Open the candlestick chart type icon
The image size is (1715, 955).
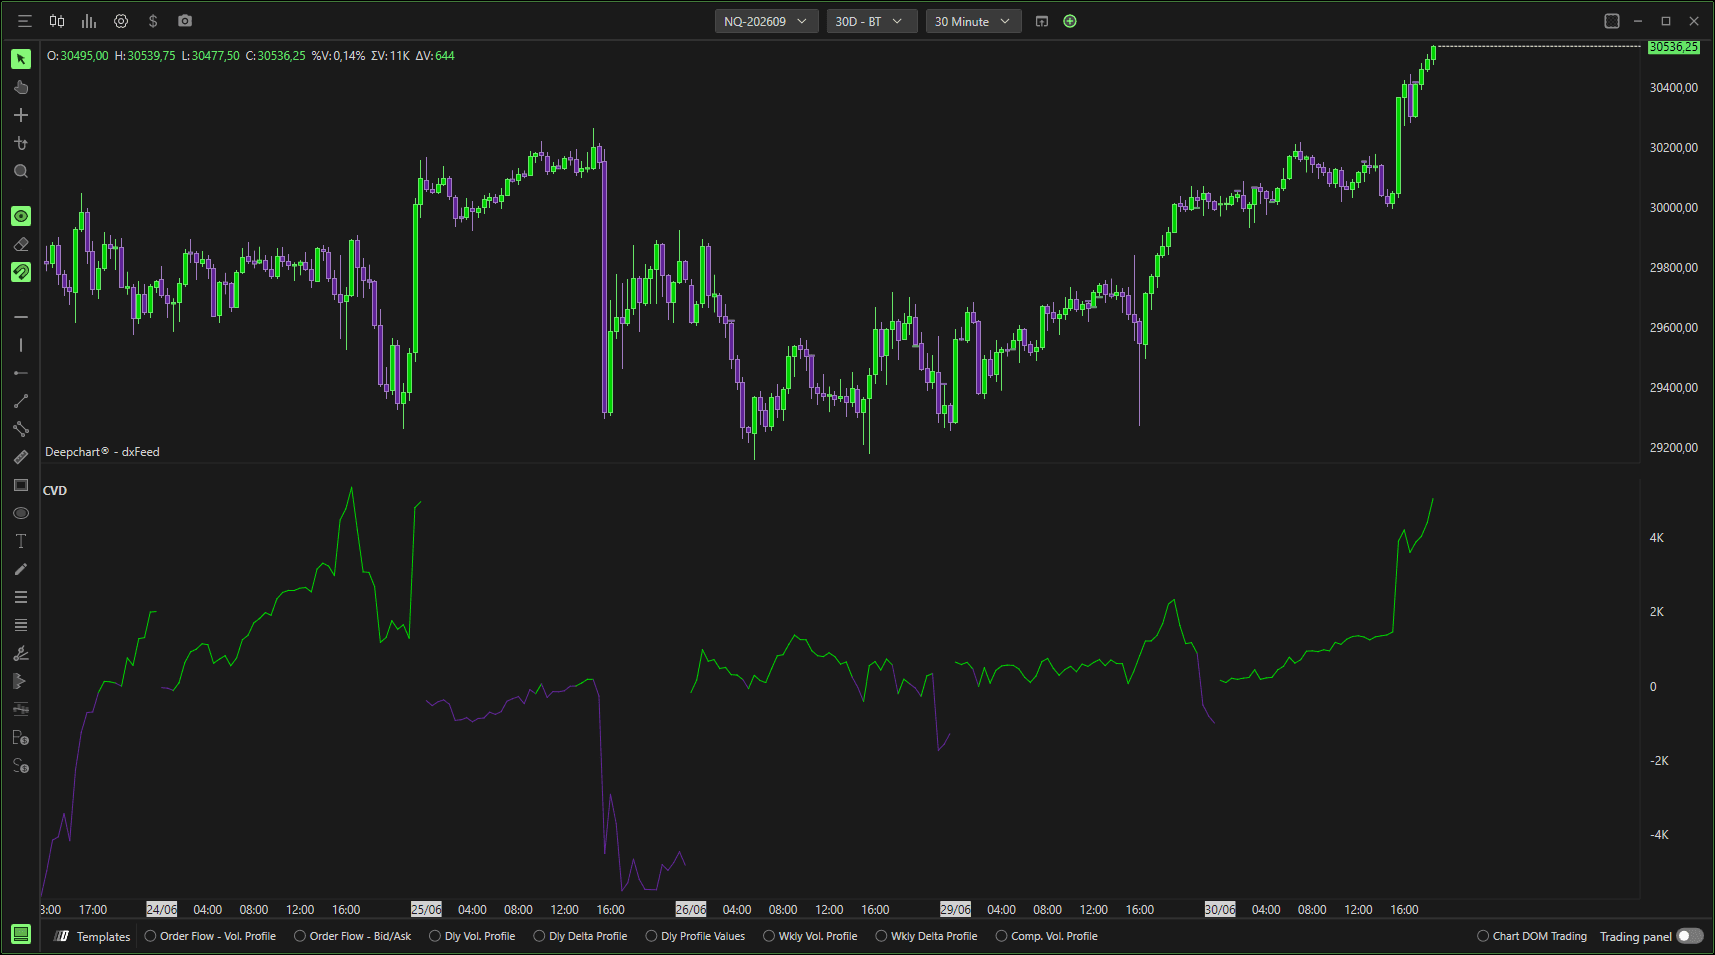[x=57, y=21]
